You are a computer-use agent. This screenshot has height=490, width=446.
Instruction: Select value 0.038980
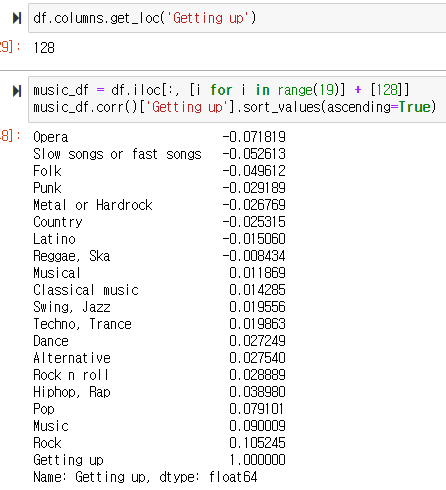(x=257, y=392)
